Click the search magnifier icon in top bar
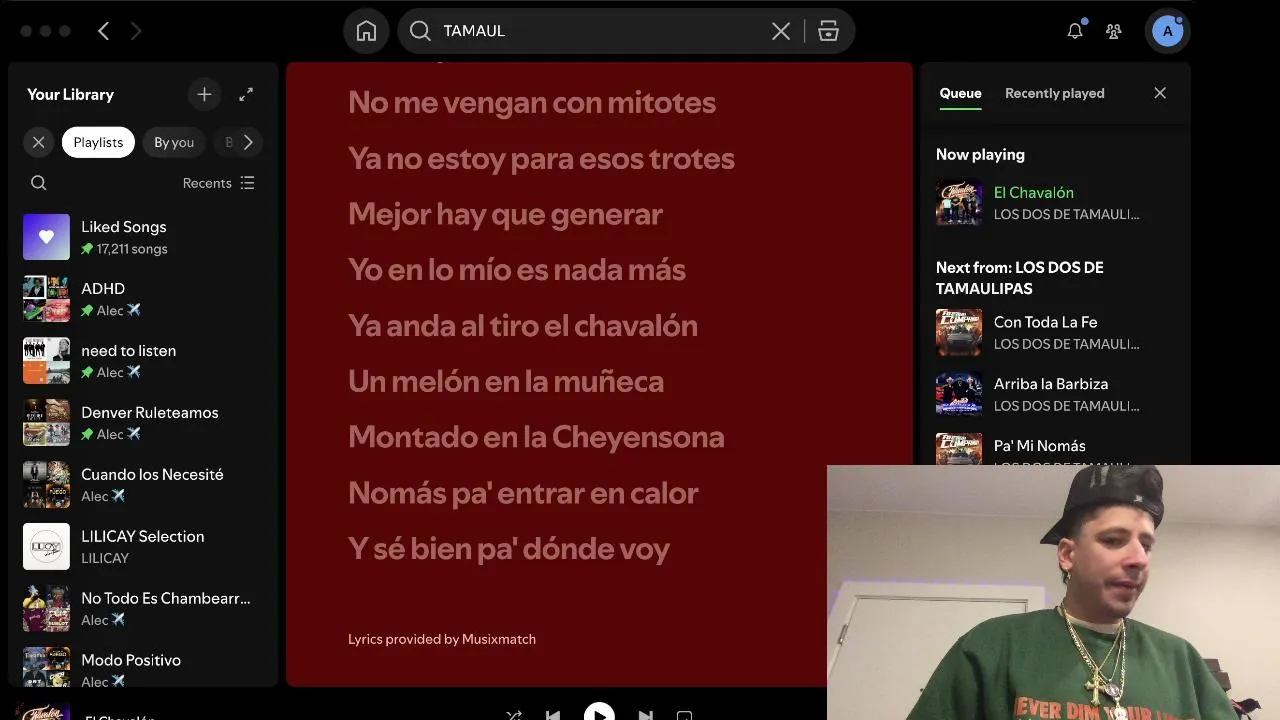Screen dimensions: 1280x720 (421, 31)
